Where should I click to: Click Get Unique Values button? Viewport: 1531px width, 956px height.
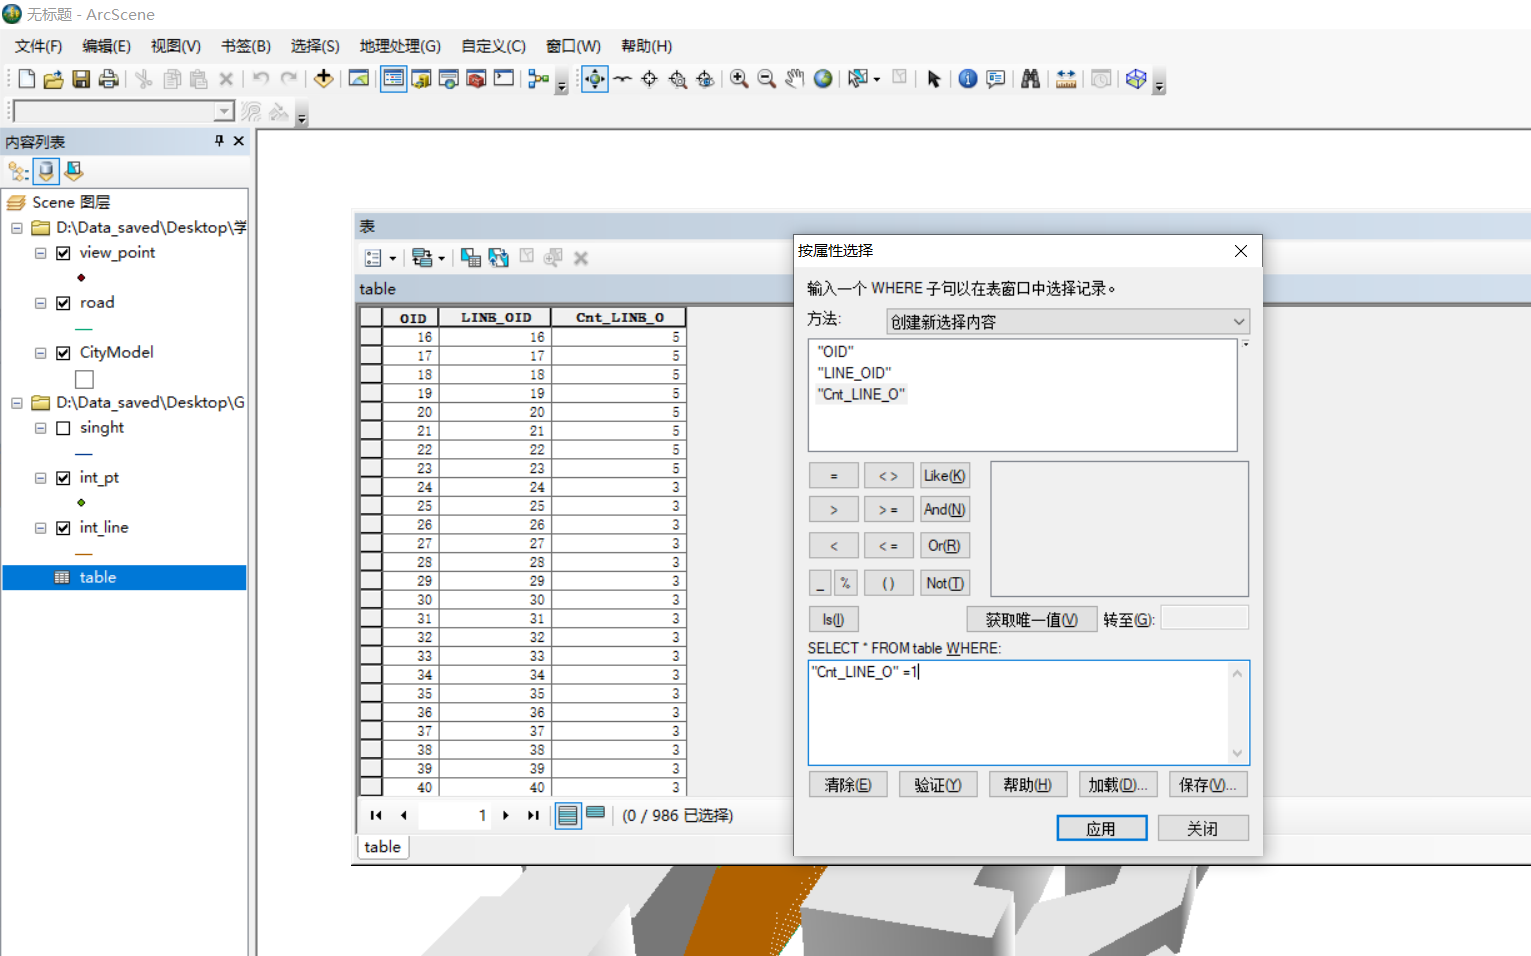pyautogui.click(x=1032, y=620)
